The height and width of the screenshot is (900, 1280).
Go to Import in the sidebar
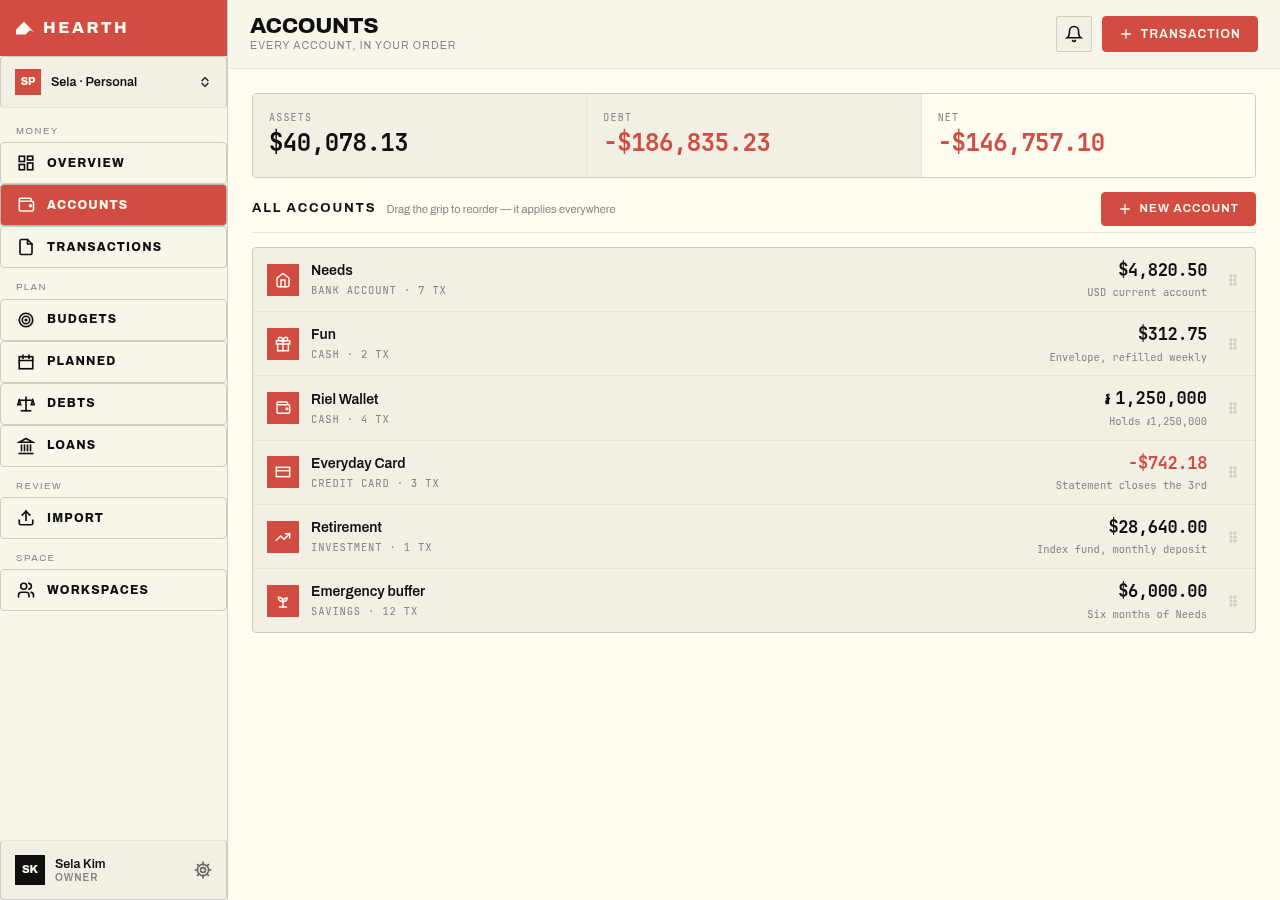113,518
